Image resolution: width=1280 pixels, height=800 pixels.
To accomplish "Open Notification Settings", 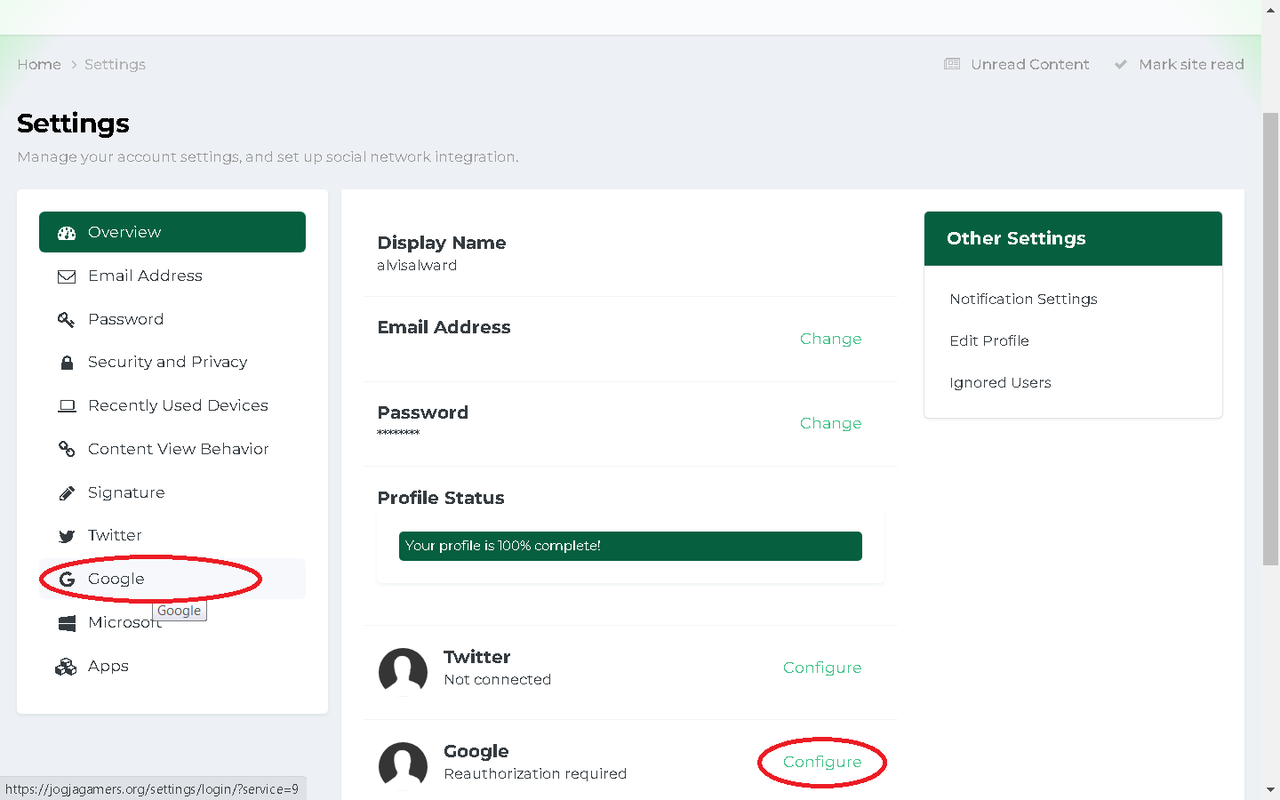I will click(x=1023, y=299).
